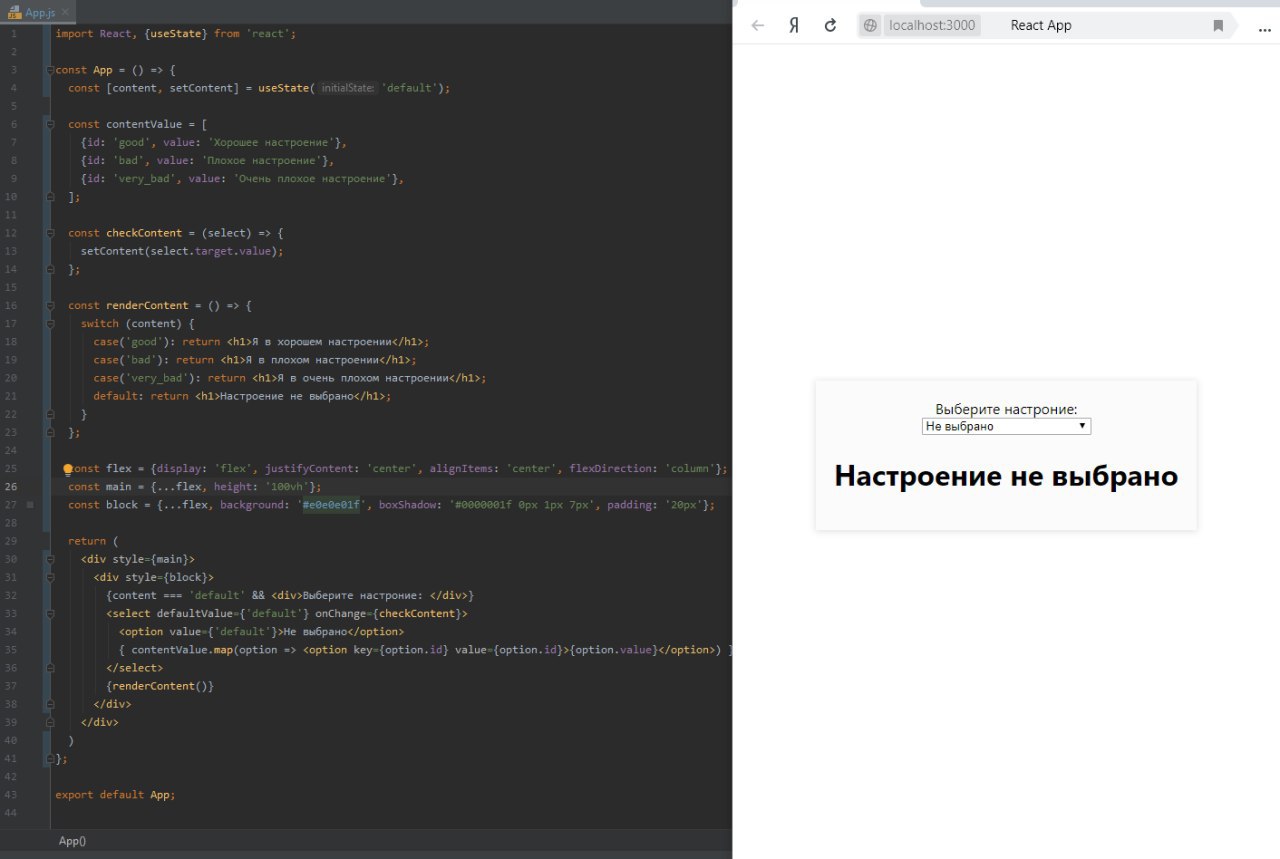1280x859 pixels.
Task: Fold the contentValue array at line 6
Action: [49, 124]
